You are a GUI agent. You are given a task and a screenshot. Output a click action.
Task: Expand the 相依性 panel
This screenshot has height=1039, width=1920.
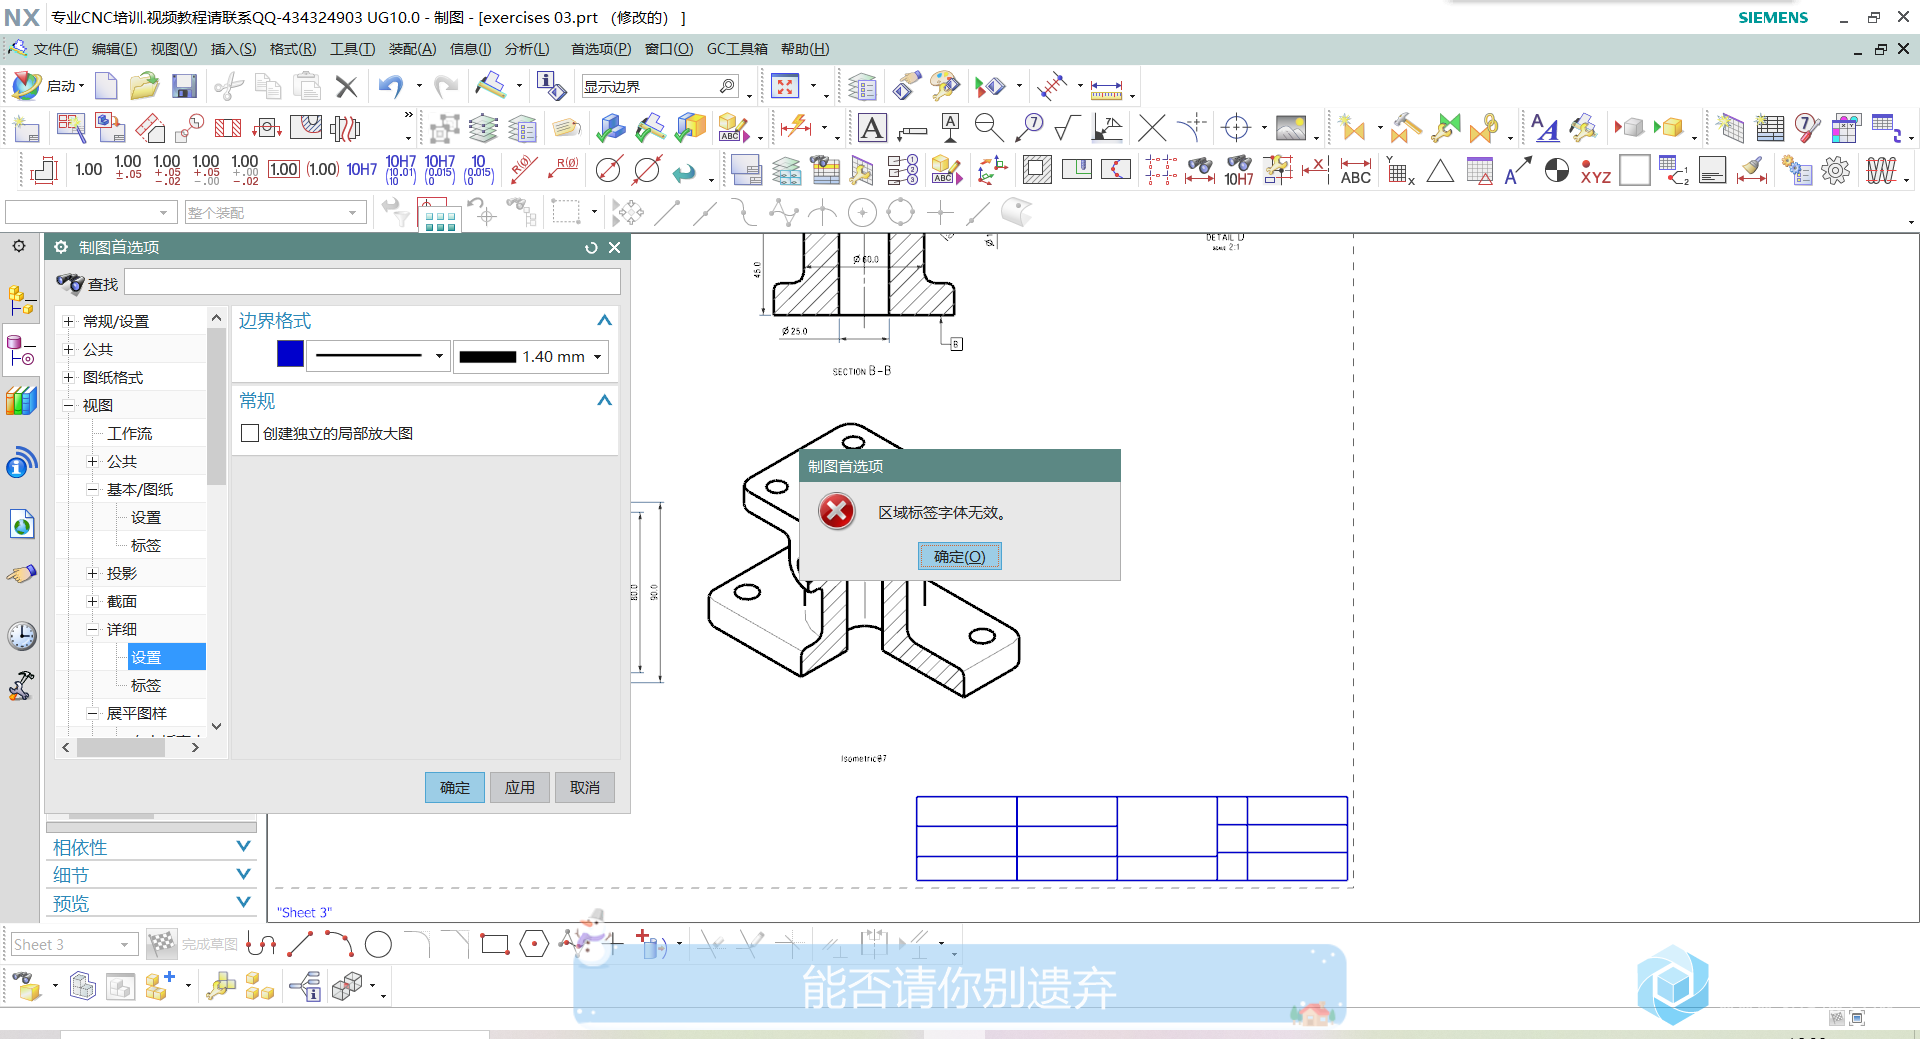243,847
